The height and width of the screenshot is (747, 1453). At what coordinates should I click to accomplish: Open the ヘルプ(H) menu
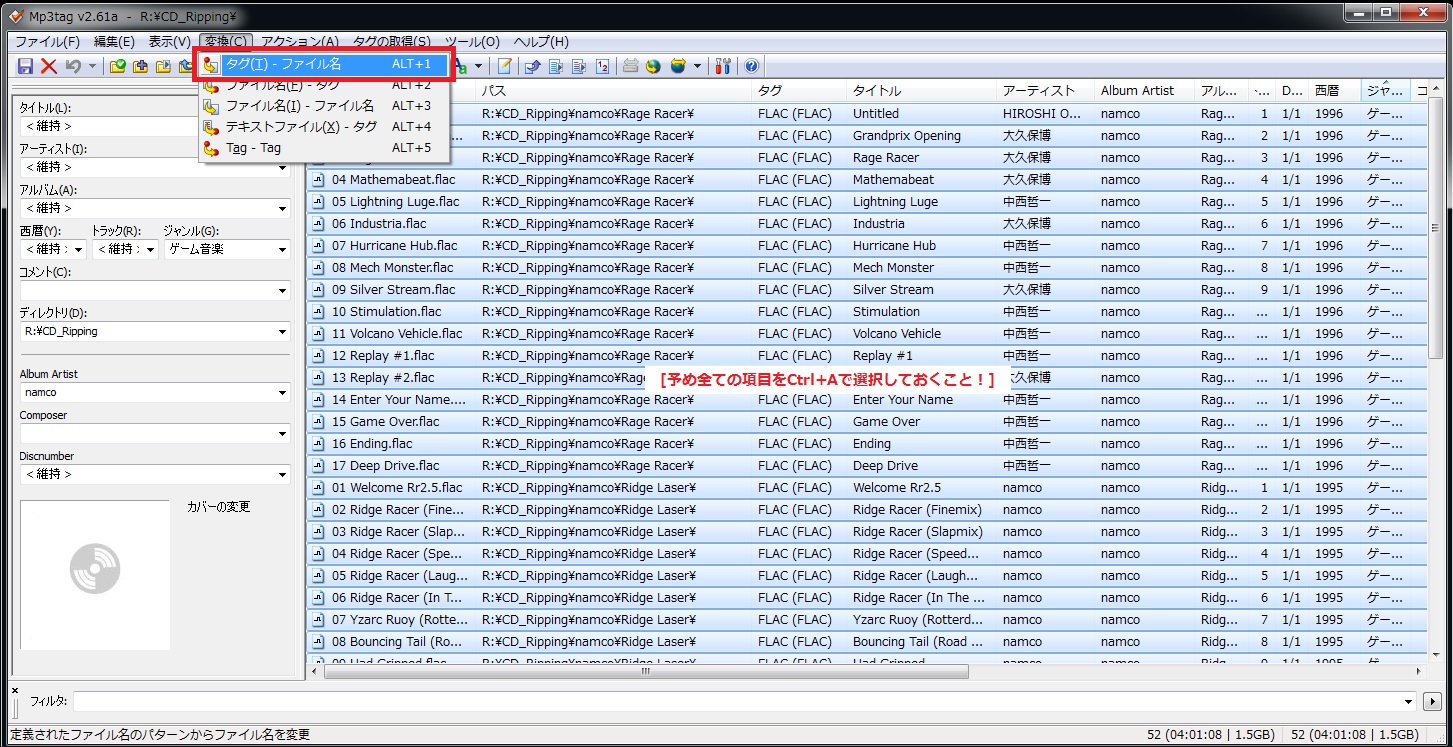tap(541, 41)
